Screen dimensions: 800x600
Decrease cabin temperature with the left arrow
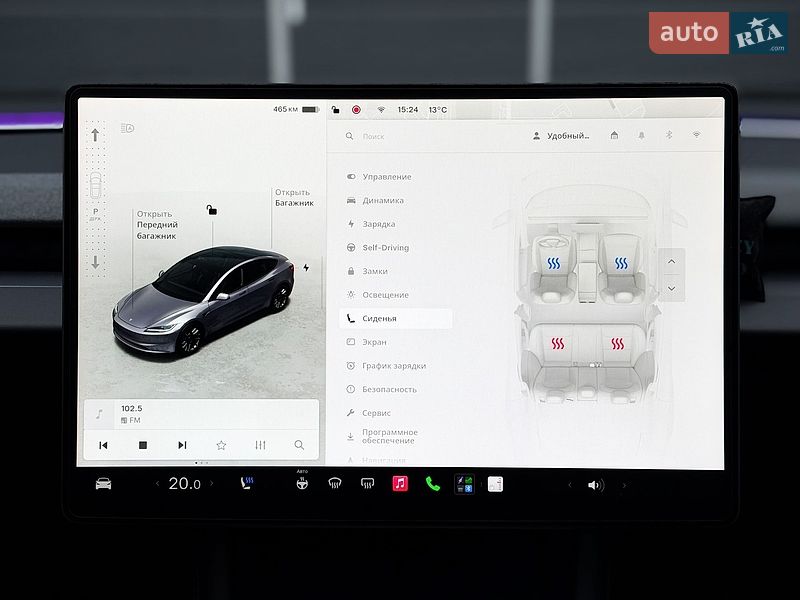tap(157, 483)
